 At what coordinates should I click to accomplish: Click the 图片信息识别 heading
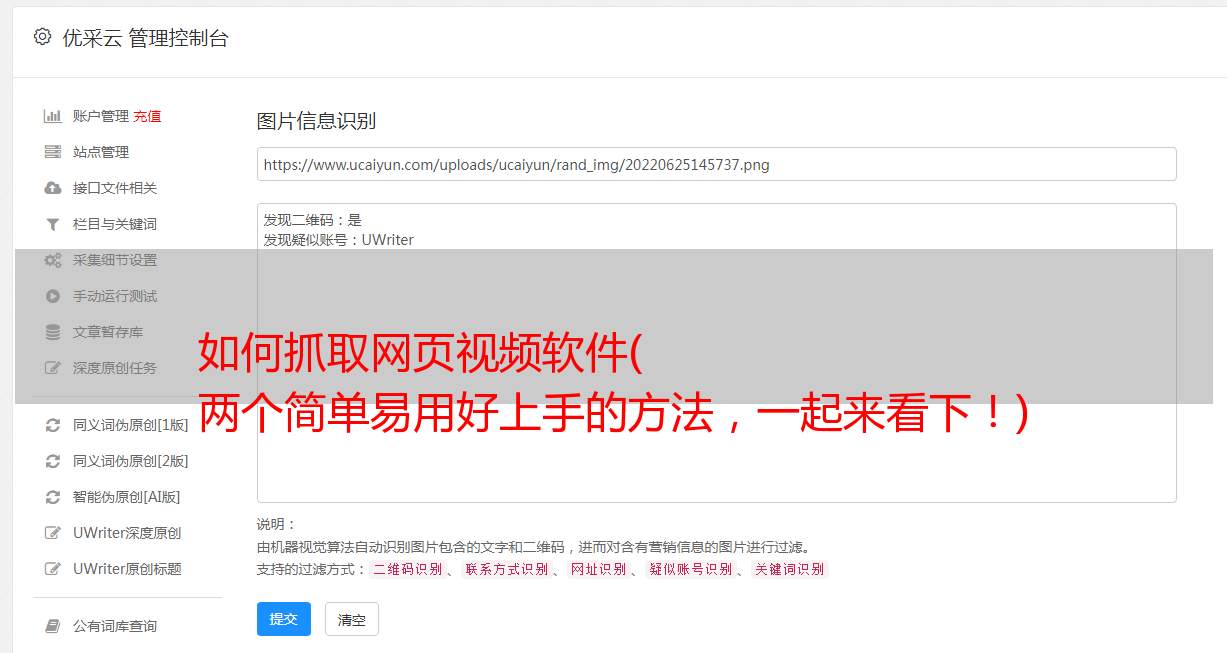316,121
